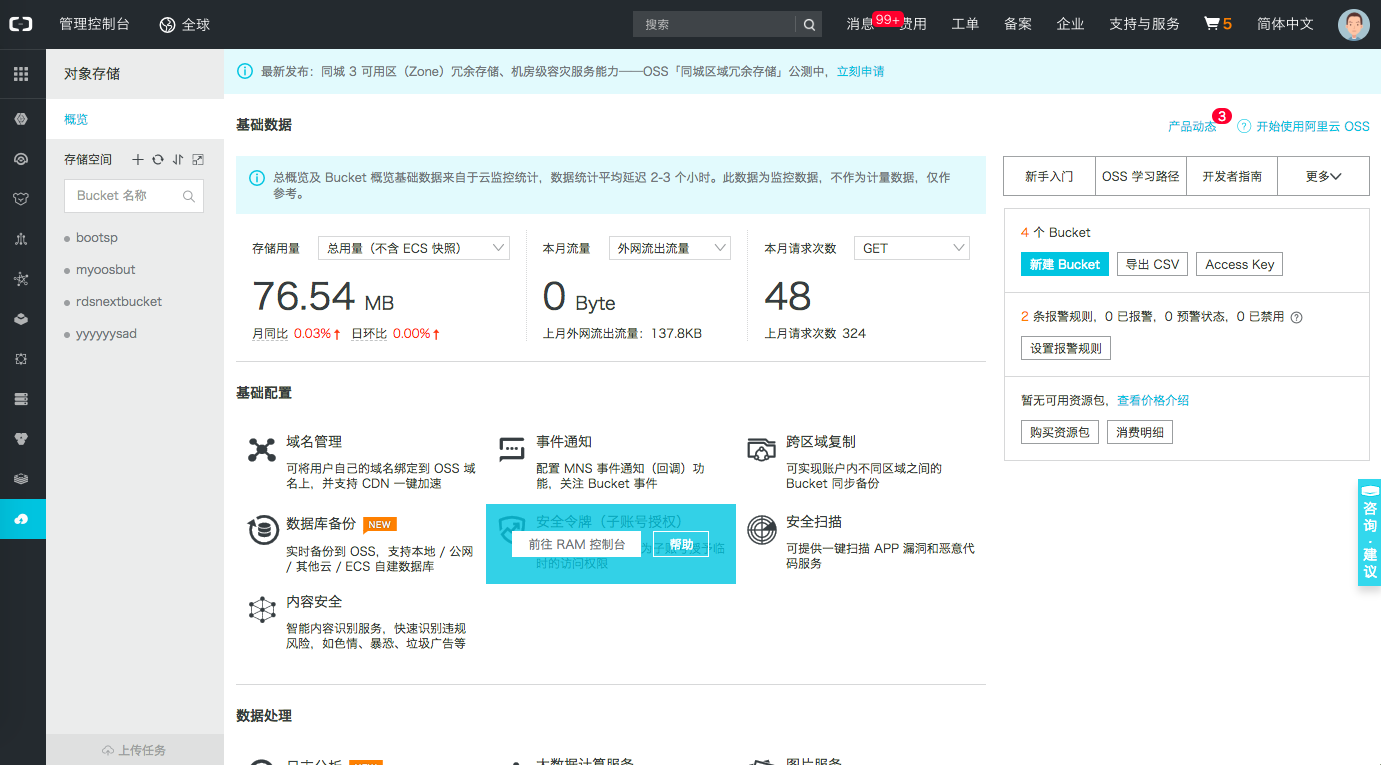Click the 购买资源包 button
1381x765 pixels.
pos(1059,432)
